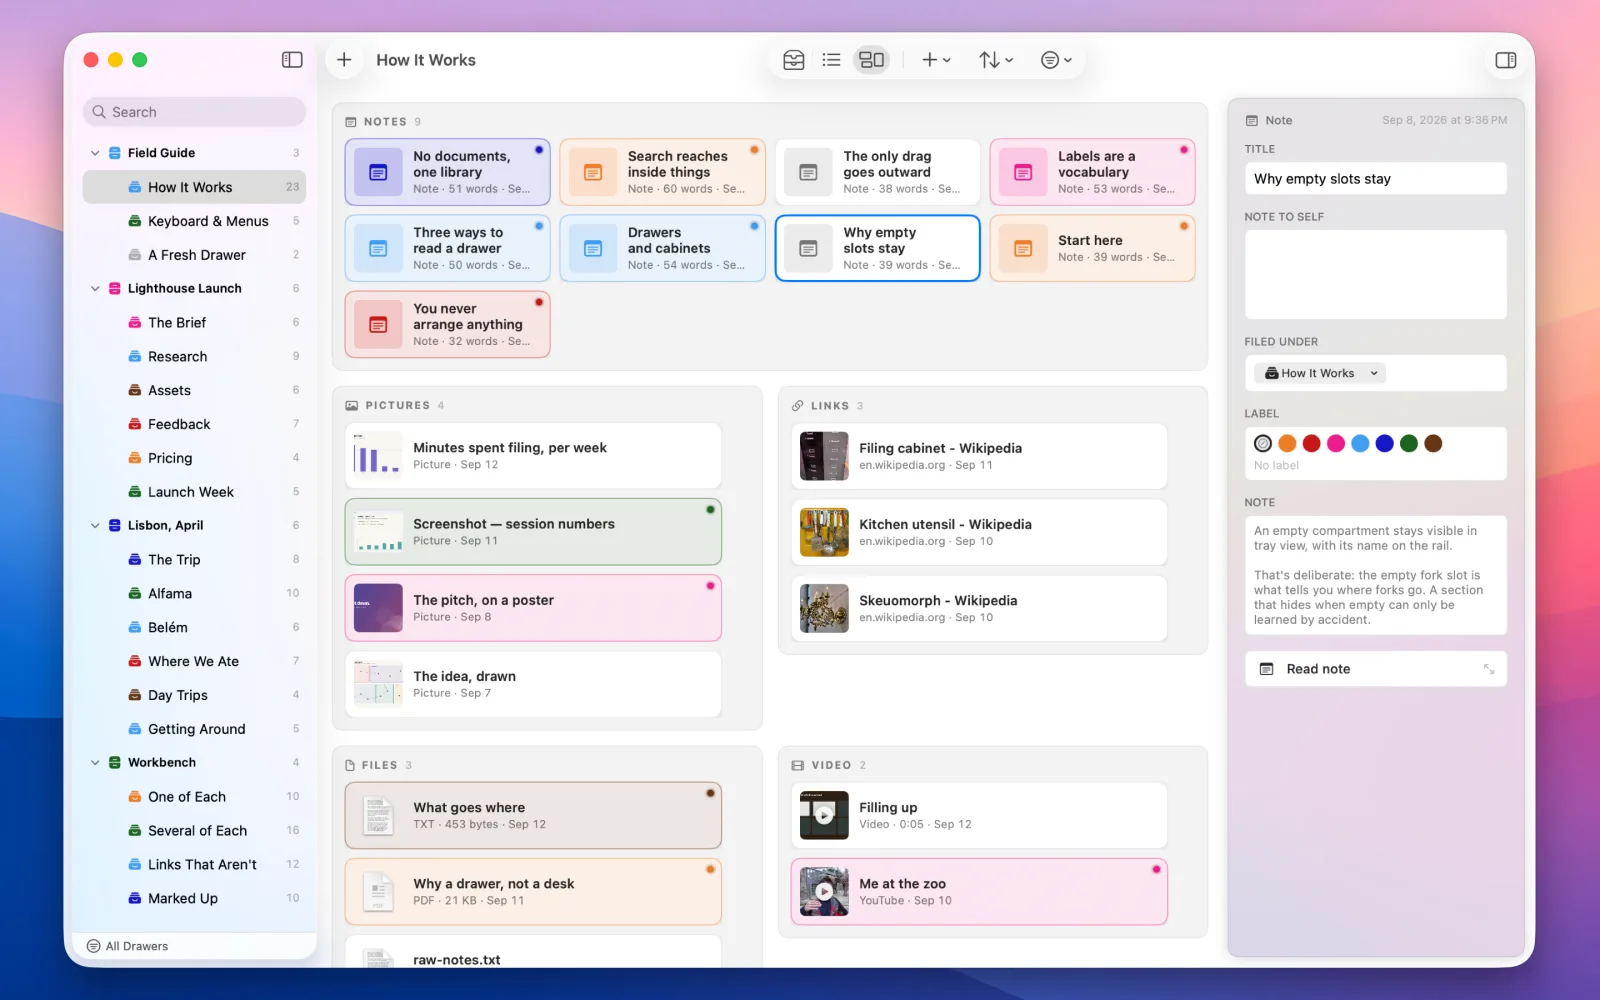1600x1000 pixels.
Task: Click the Marked Up drawer icon
Action: (x=135, y=898)
